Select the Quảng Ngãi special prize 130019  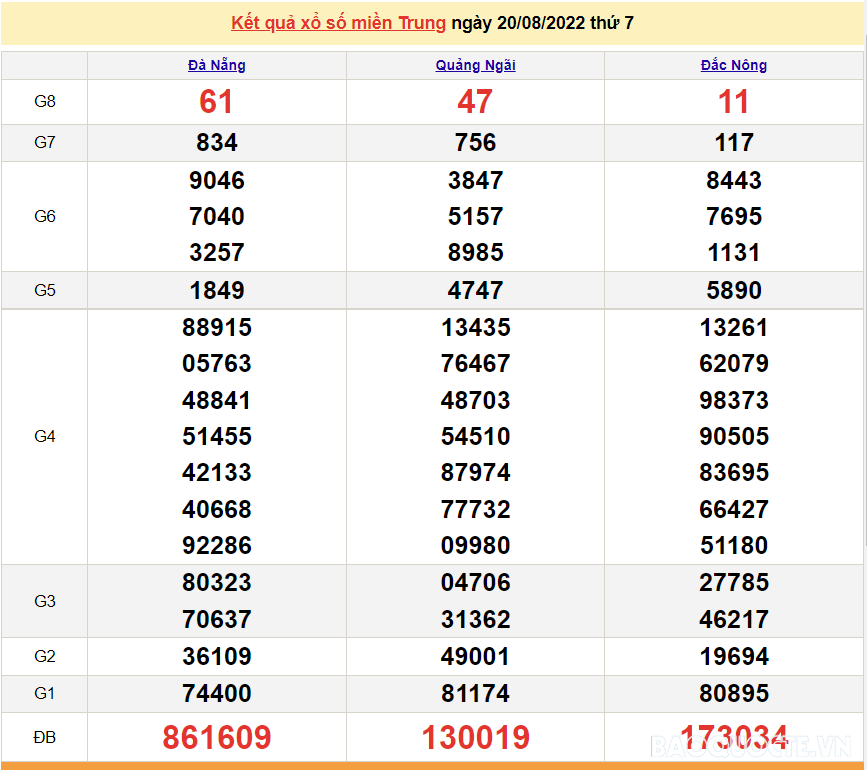(475, 738)
